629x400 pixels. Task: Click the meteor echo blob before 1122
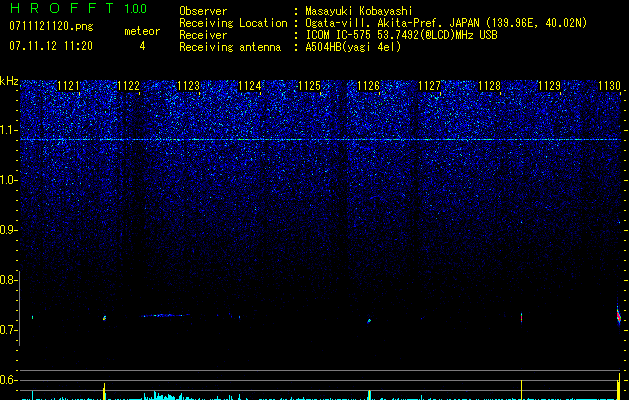105,318
